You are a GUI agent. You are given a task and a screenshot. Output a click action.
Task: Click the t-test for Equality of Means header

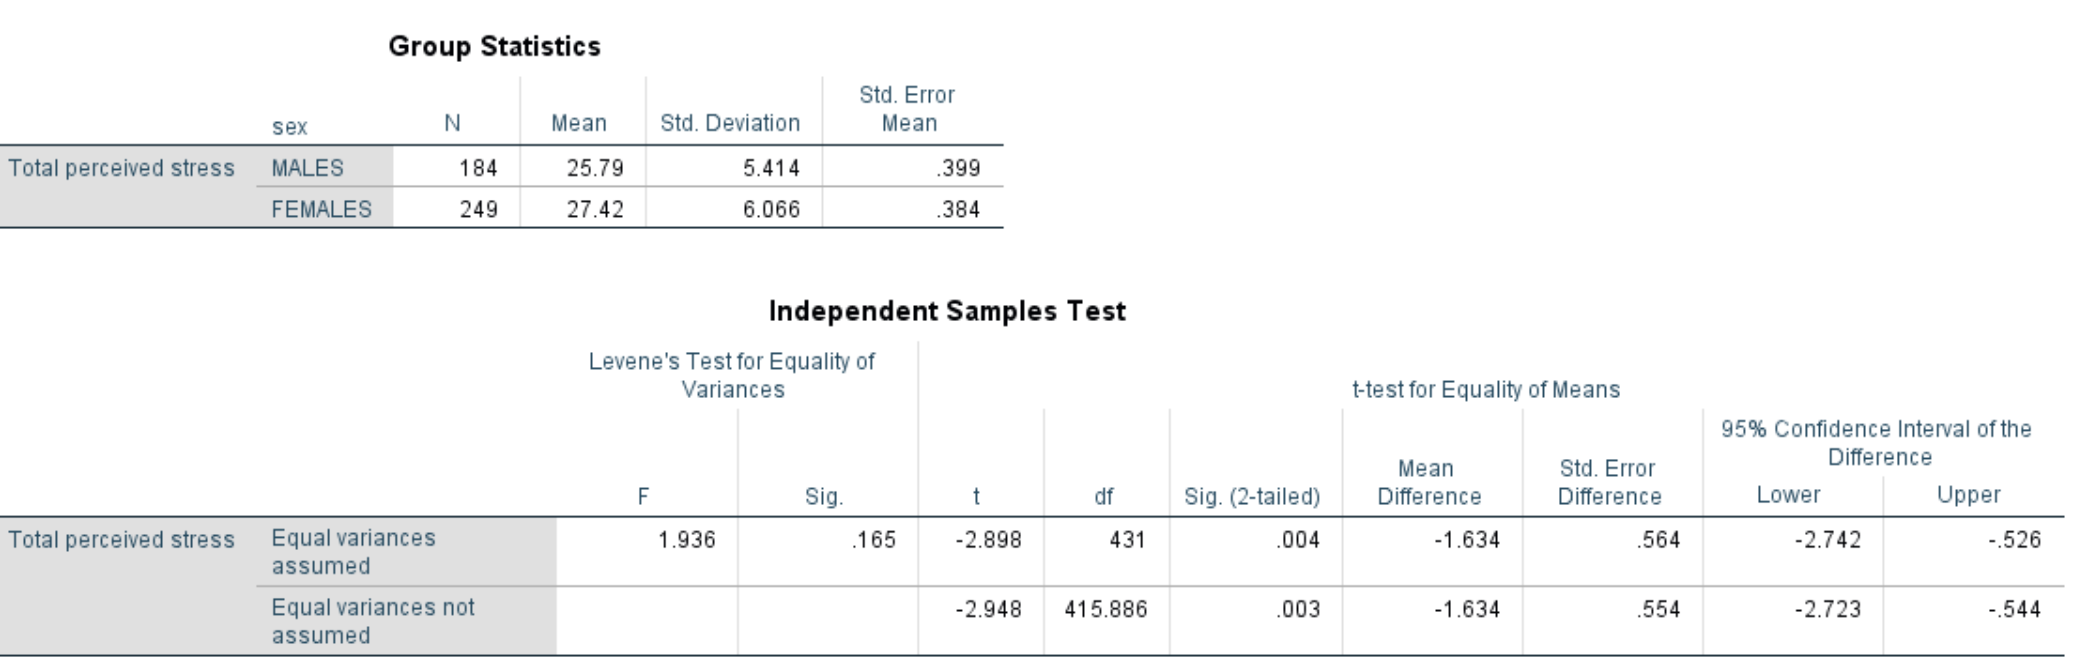click(x=1485, y=390)
